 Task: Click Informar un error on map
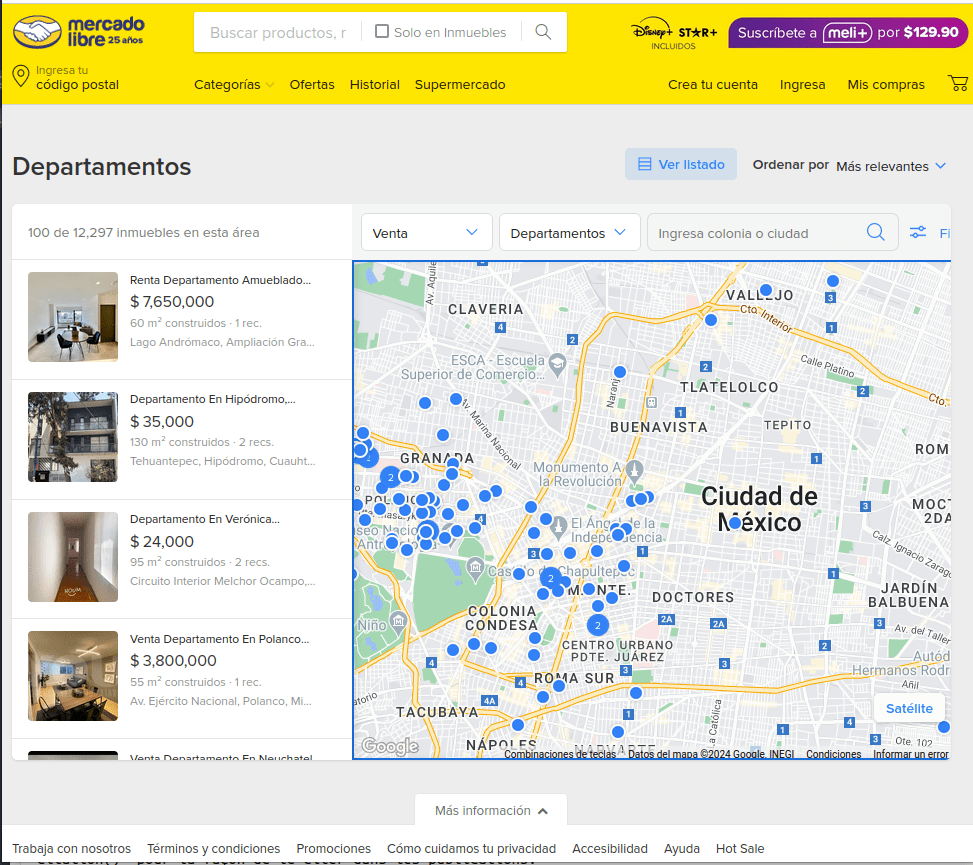click(910, 754)
